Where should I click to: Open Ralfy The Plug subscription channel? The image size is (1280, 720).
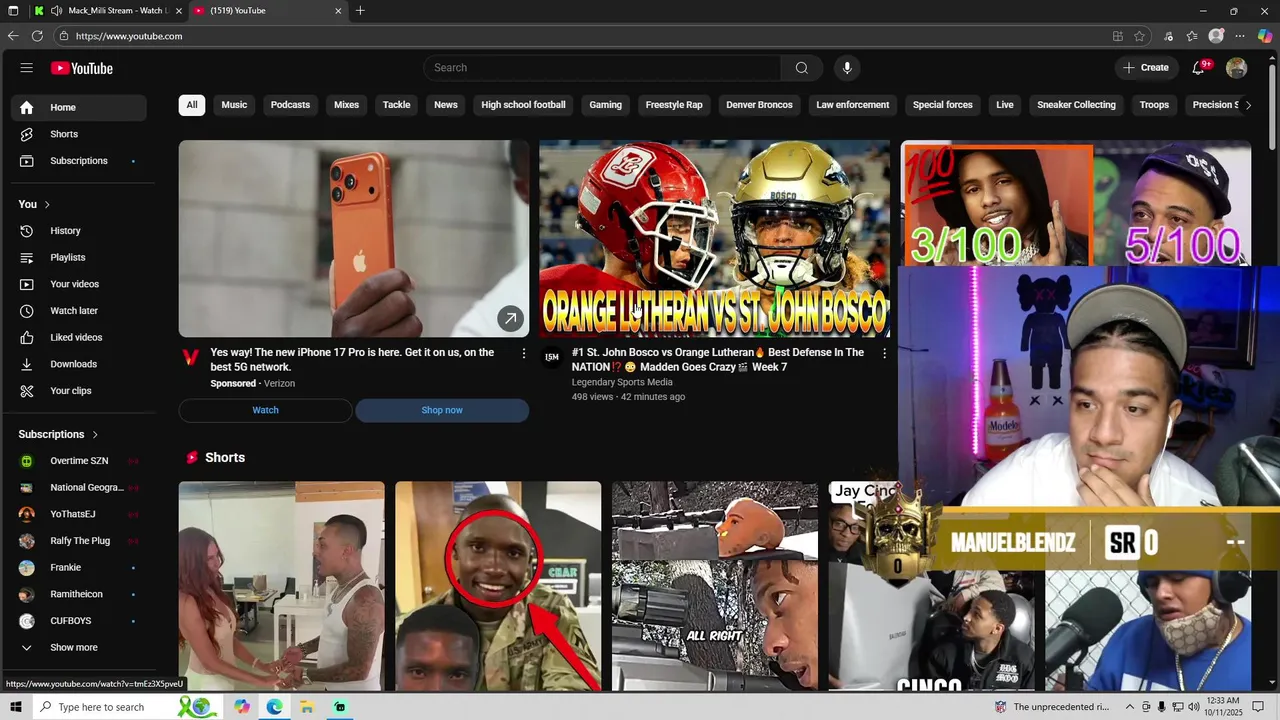79,541
